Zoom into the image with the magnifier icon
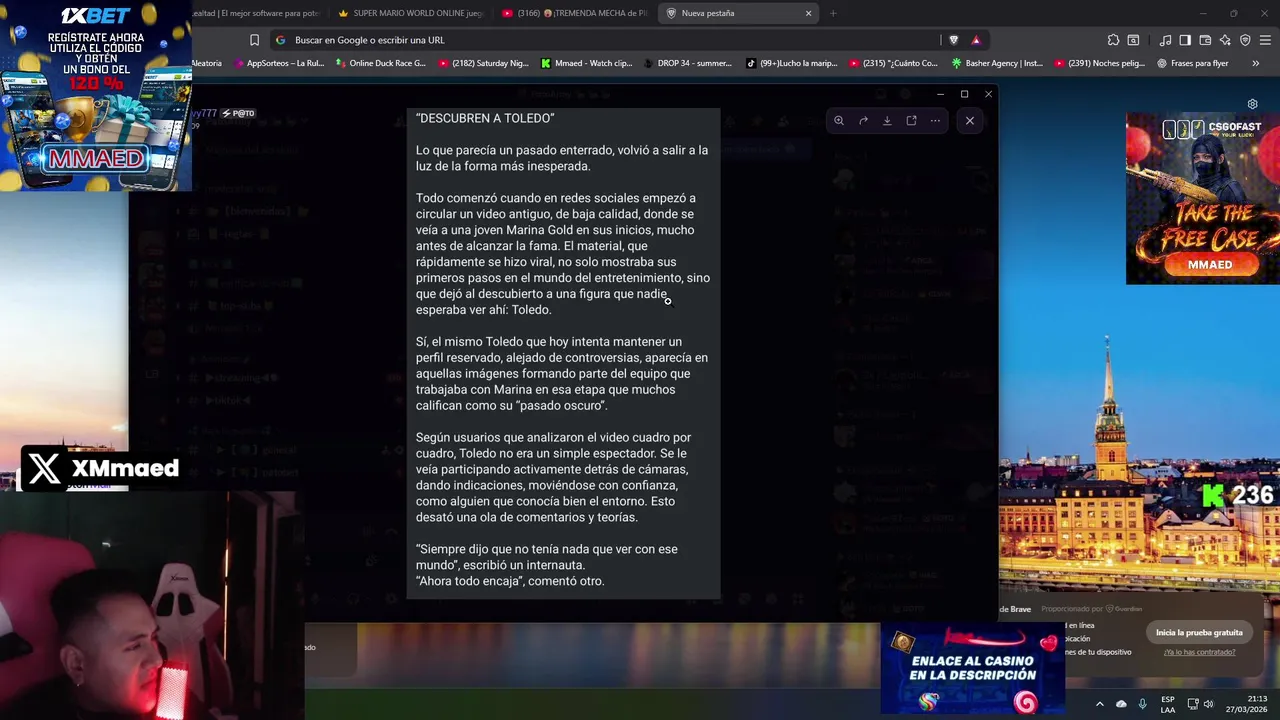 839,120
